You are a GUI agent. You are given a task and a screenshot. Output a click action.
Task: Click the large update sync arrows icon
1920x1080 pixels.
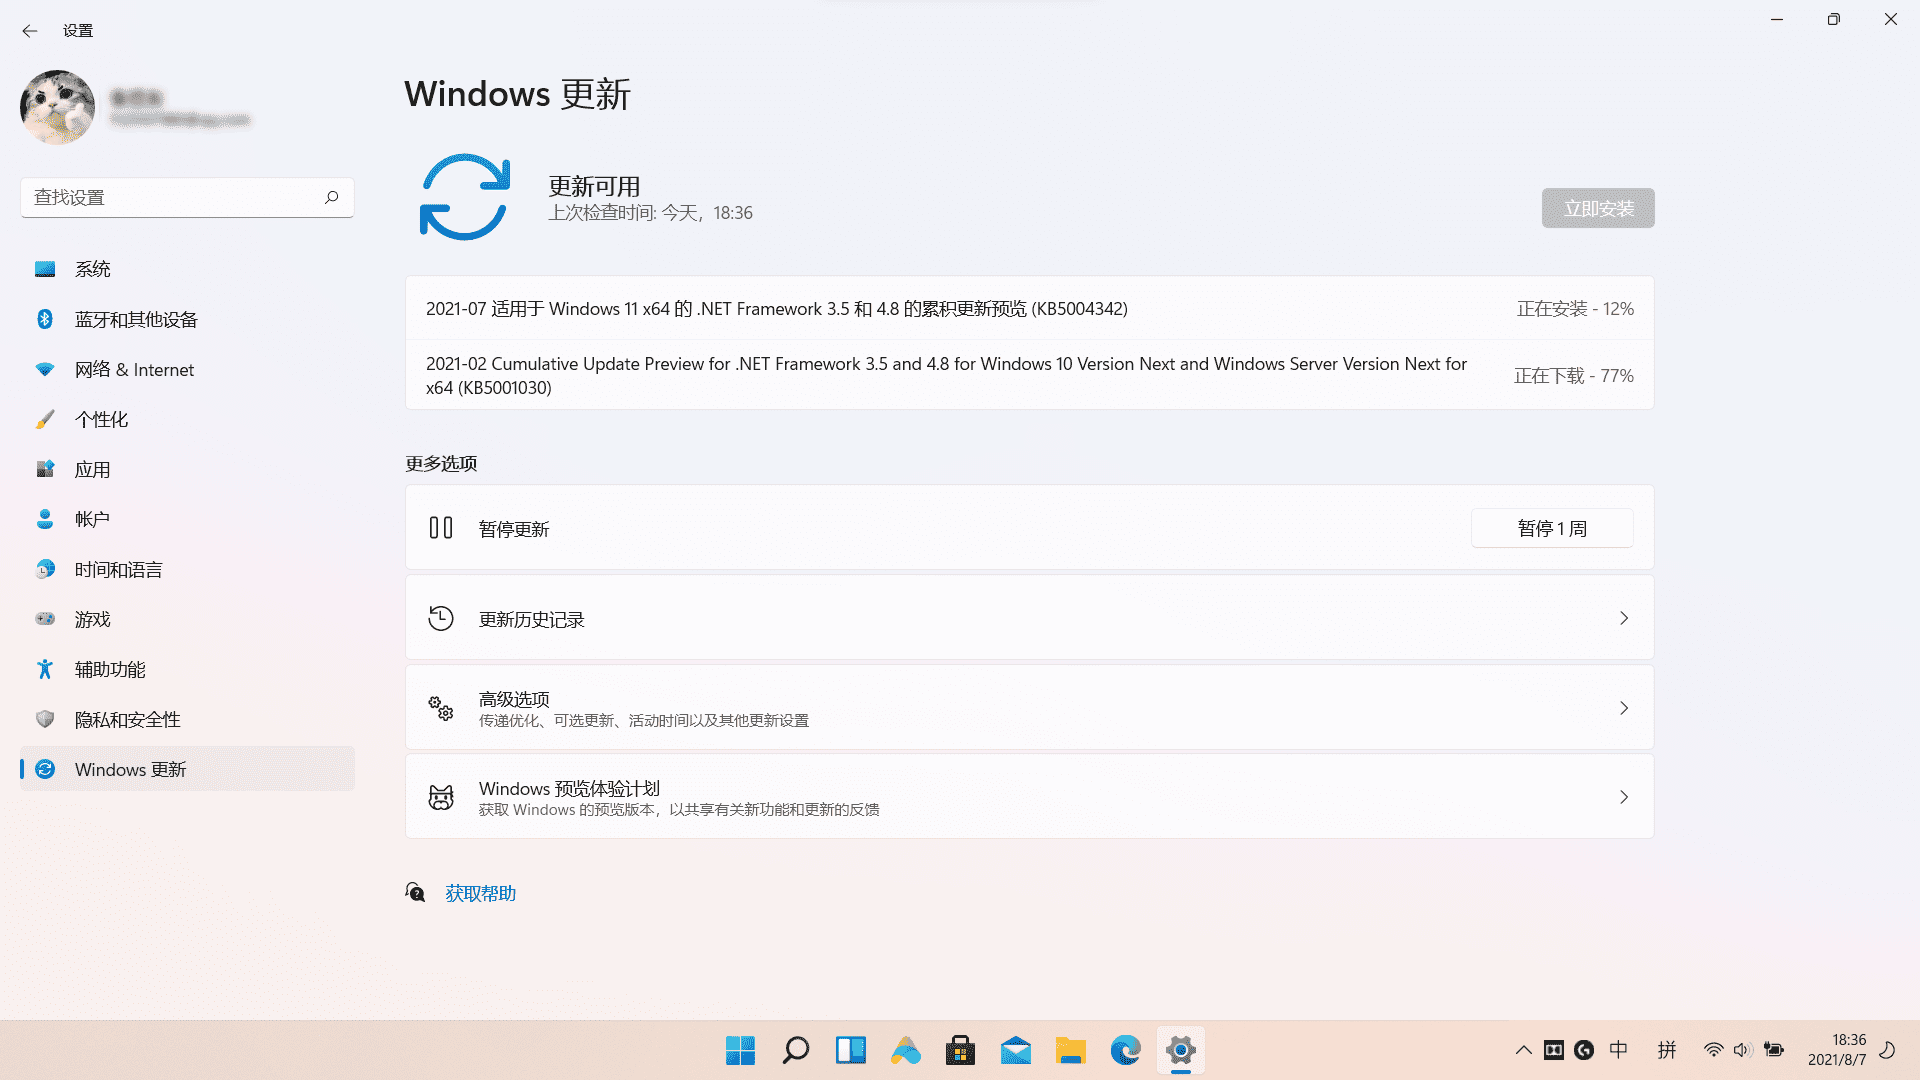(x=465, y=197)
